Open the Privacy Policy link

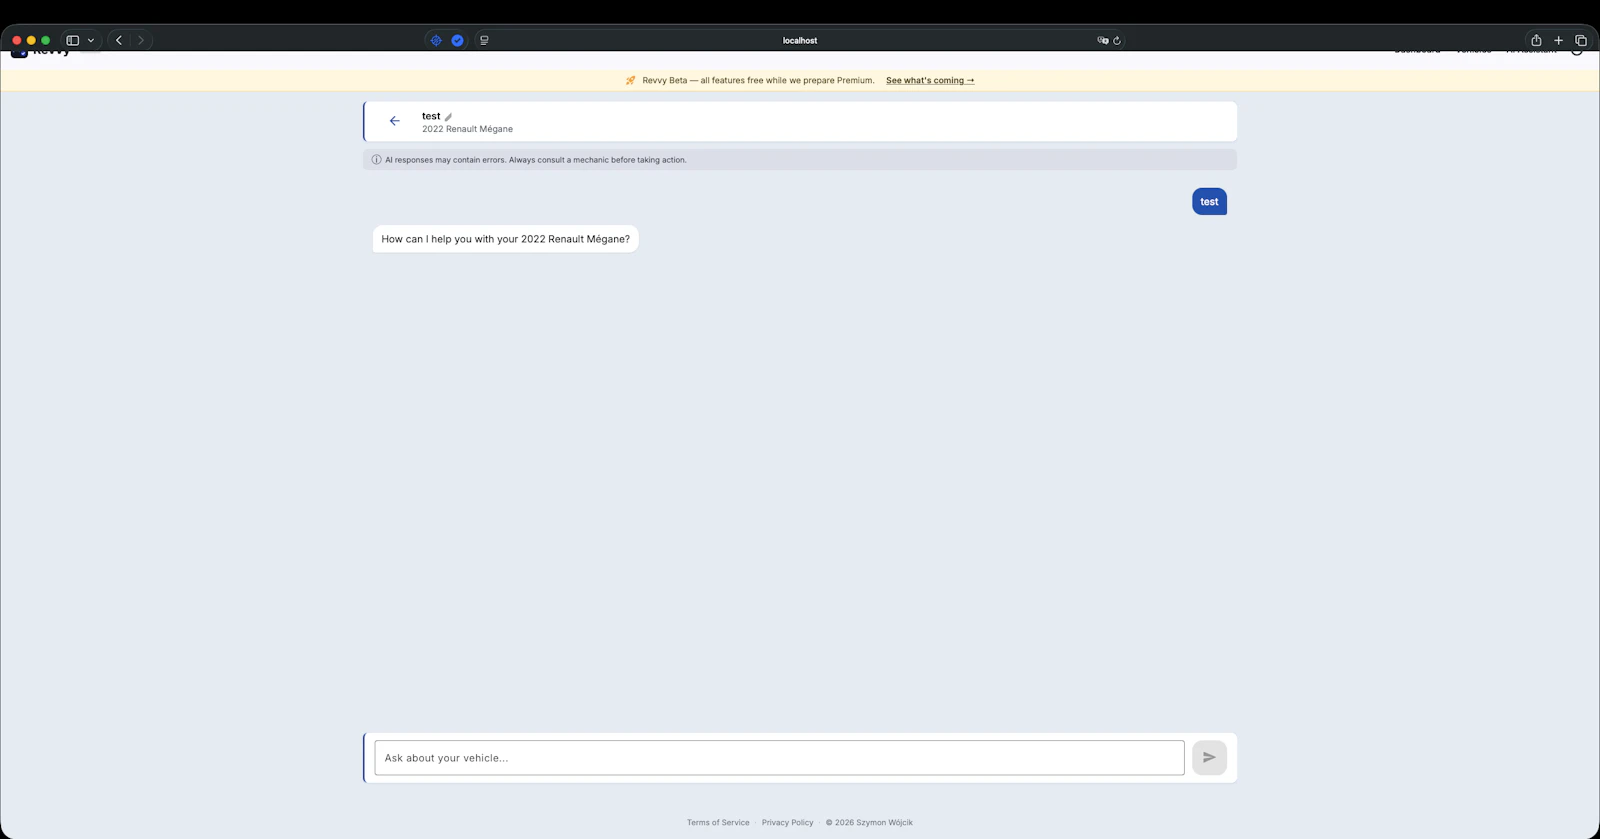(787, 823)
